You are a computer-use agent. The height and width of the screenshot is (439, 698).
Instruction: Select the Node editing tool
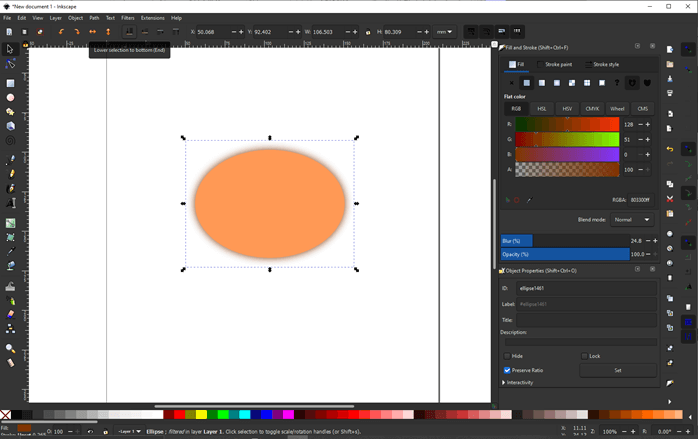pyautogui.click(x=11, y=62)
